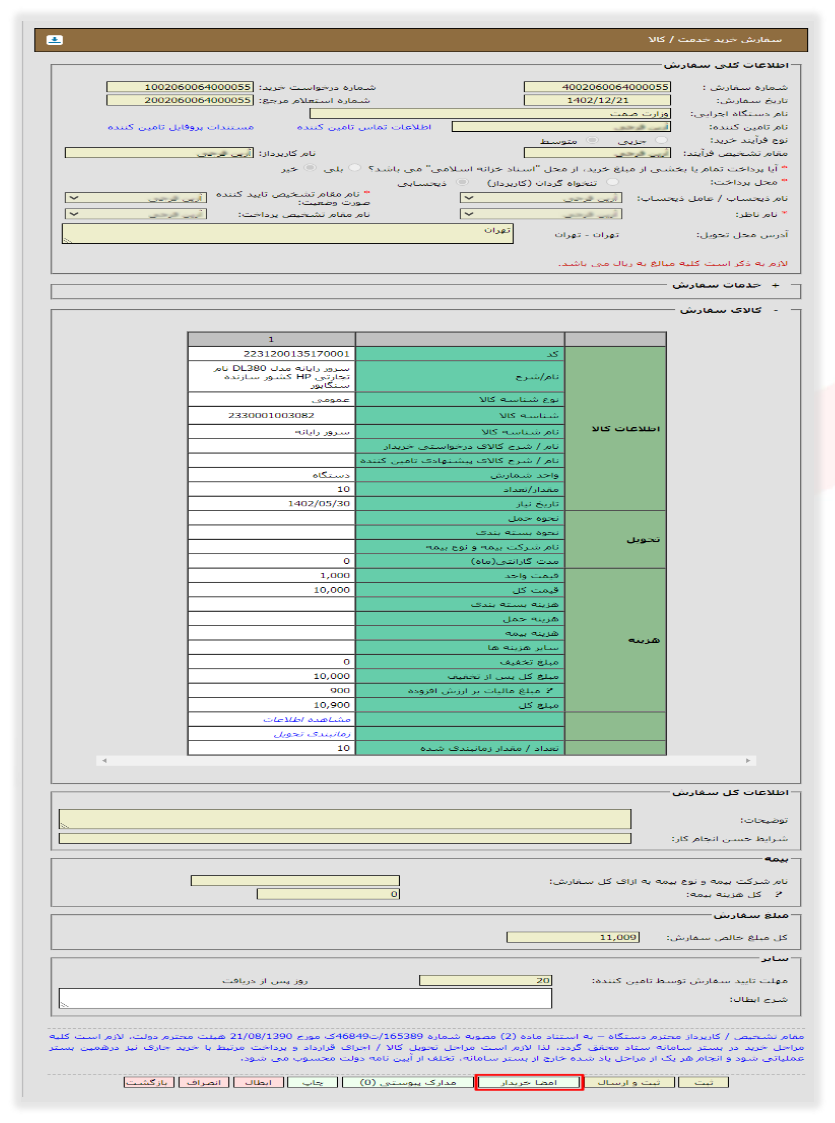Click the ثبت button
Screen dimensions: 835x1123
click(704, 1082)
